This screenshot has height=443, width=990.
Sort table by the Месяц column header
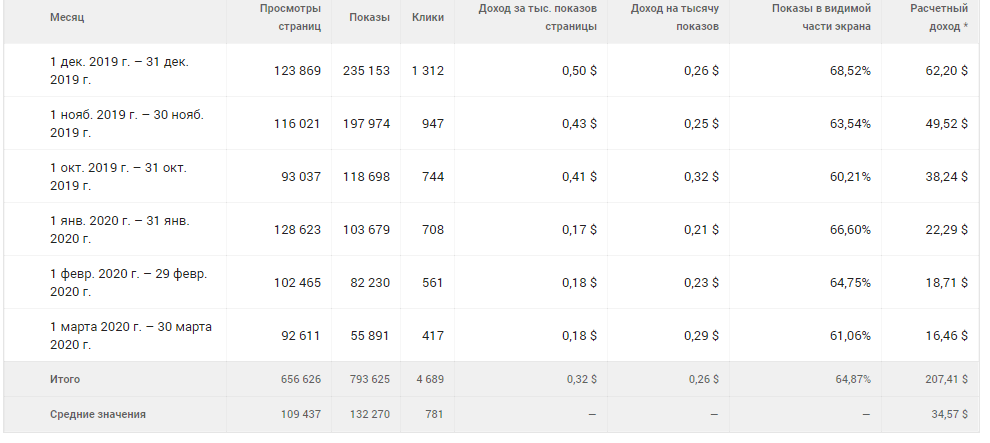click(67, 17)
